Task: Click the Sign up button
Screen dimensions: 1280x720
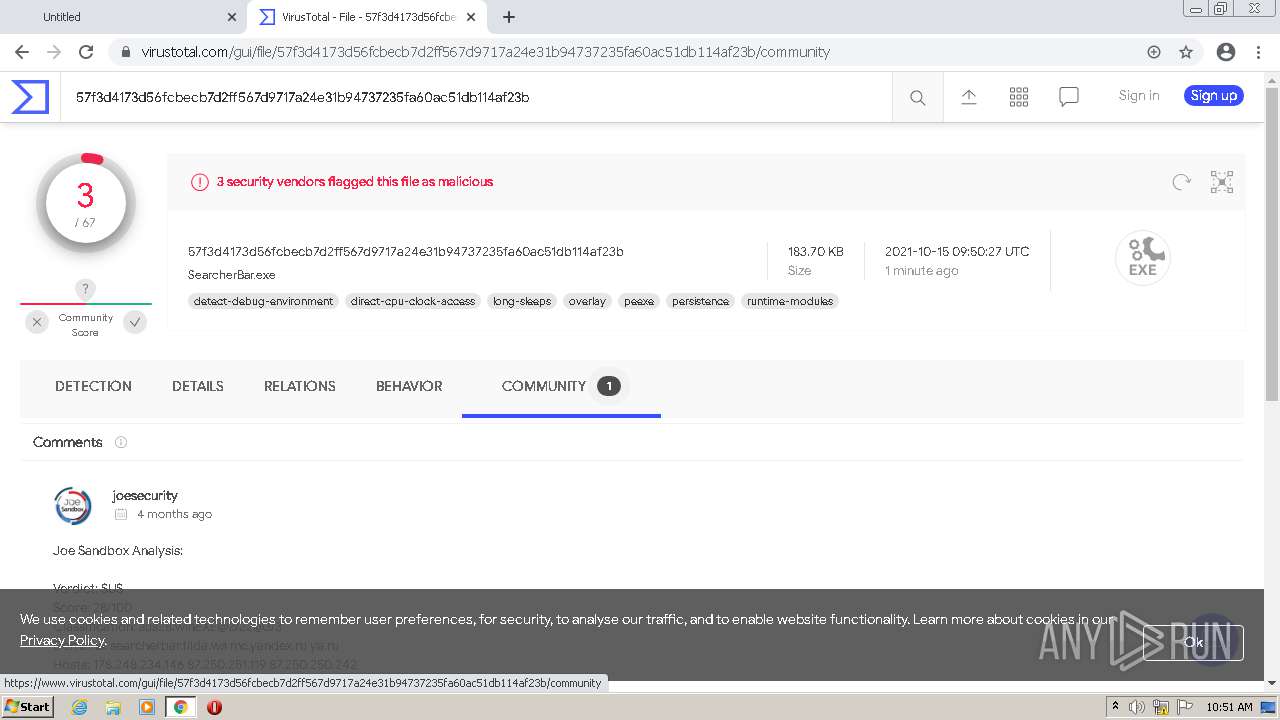Action: point(1214,96)
